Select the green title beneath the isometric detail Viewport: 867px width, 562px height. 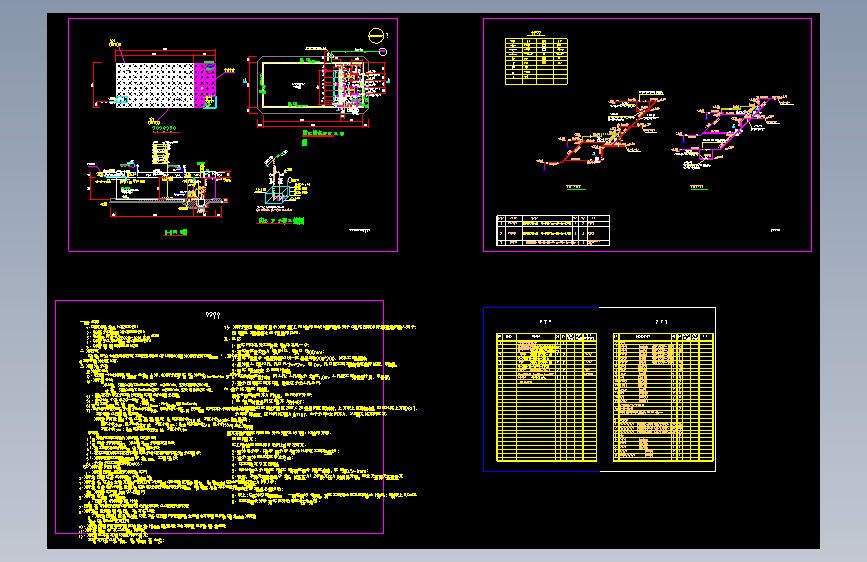click(281, 221)
